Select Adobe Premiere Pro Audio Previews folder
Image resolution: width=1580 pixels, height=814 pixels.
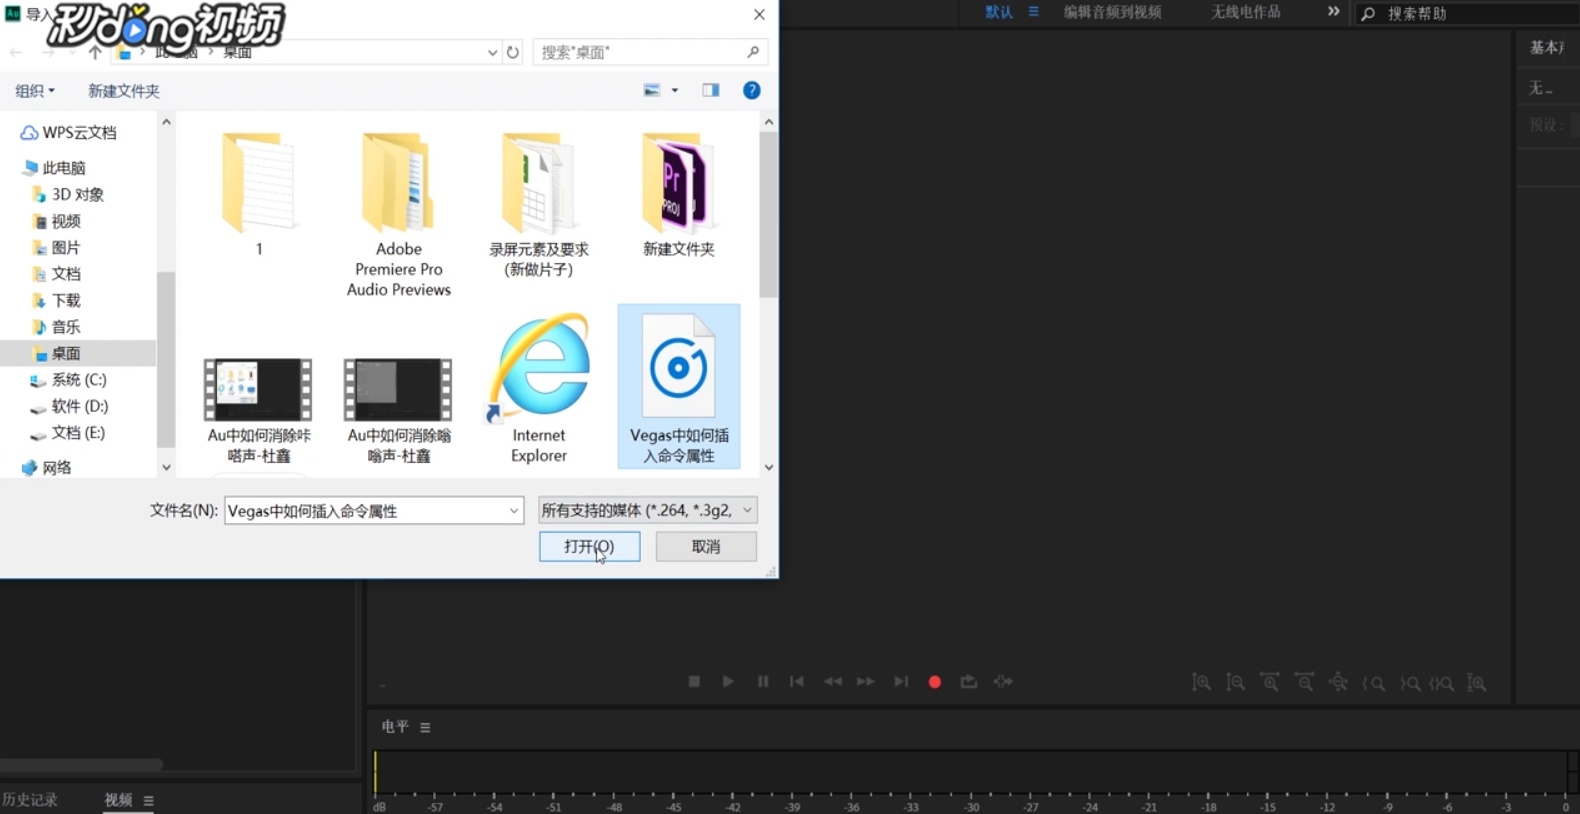(x=399, y=215)
